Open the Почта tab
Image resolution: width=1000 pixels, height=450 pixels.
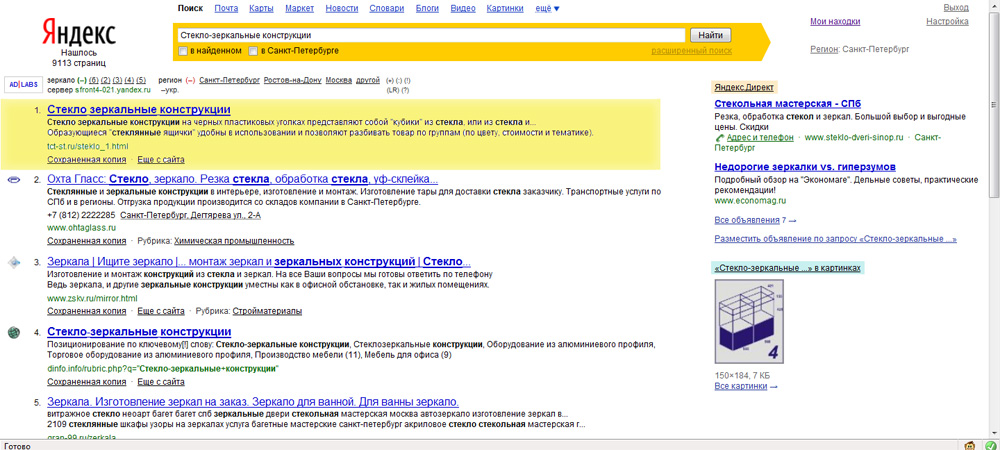[x=226, y=9]
